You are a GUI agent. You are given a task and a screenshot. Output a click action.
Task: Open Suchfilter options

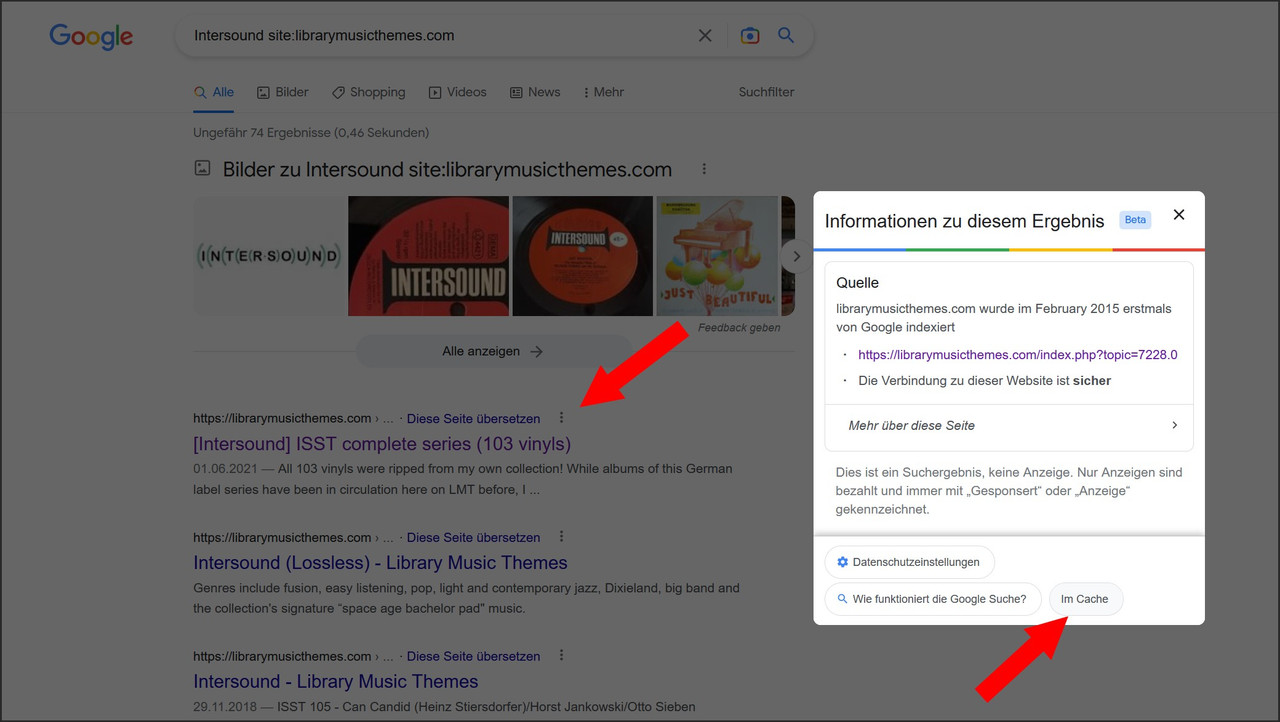coord(766,92)
